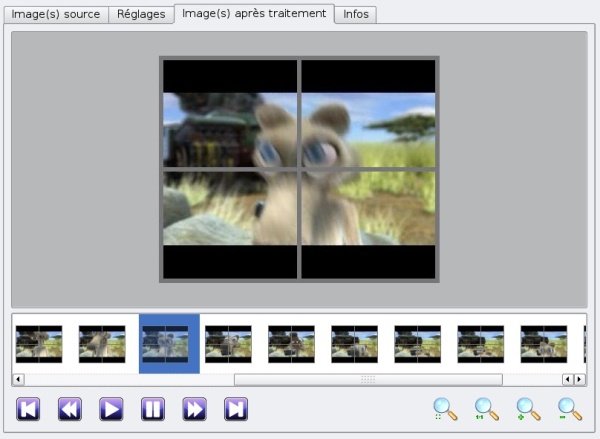Select the fourth filmstrip thumbnail
Screen dimensions: 600x439
[x=228, y=344]
